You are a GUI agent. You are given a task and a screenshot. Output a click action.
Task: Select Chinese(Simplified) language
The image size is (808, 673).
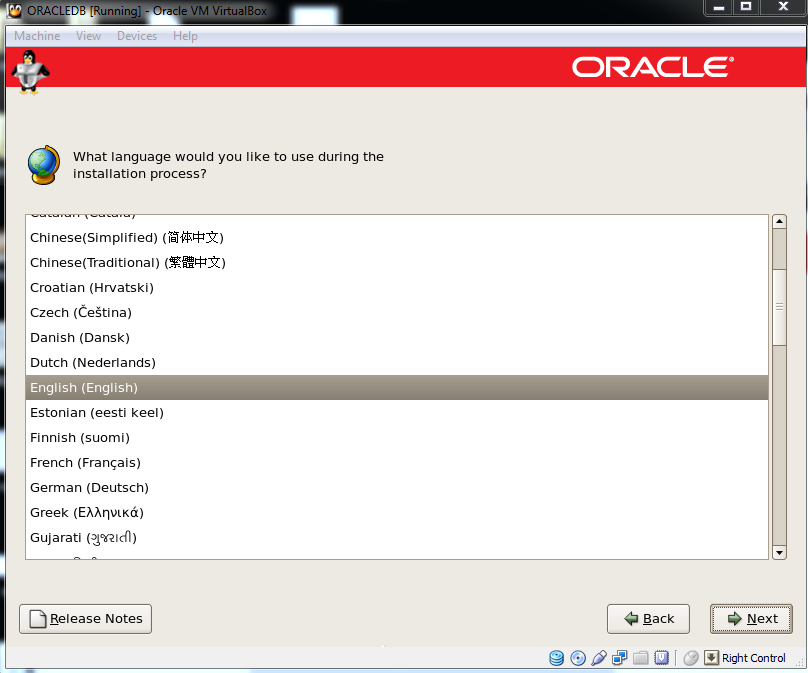coord(397,238)
